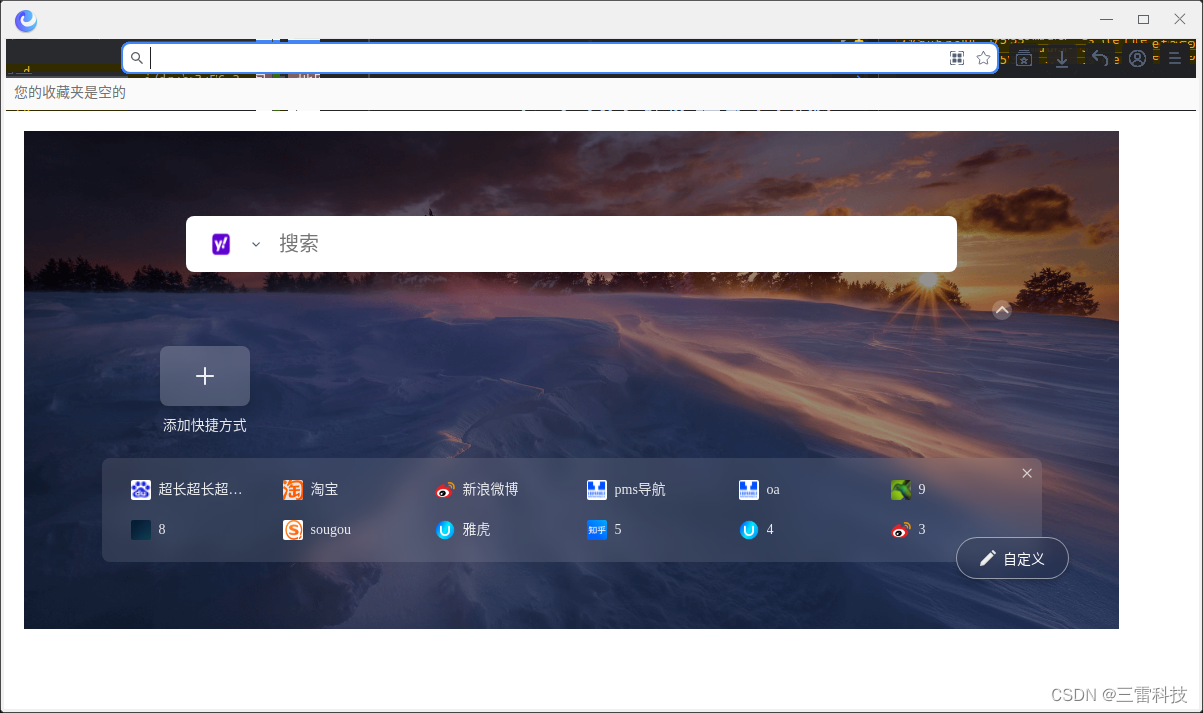Collapse the shortcuts panel with the chevron toggle

pos(1001,310)
